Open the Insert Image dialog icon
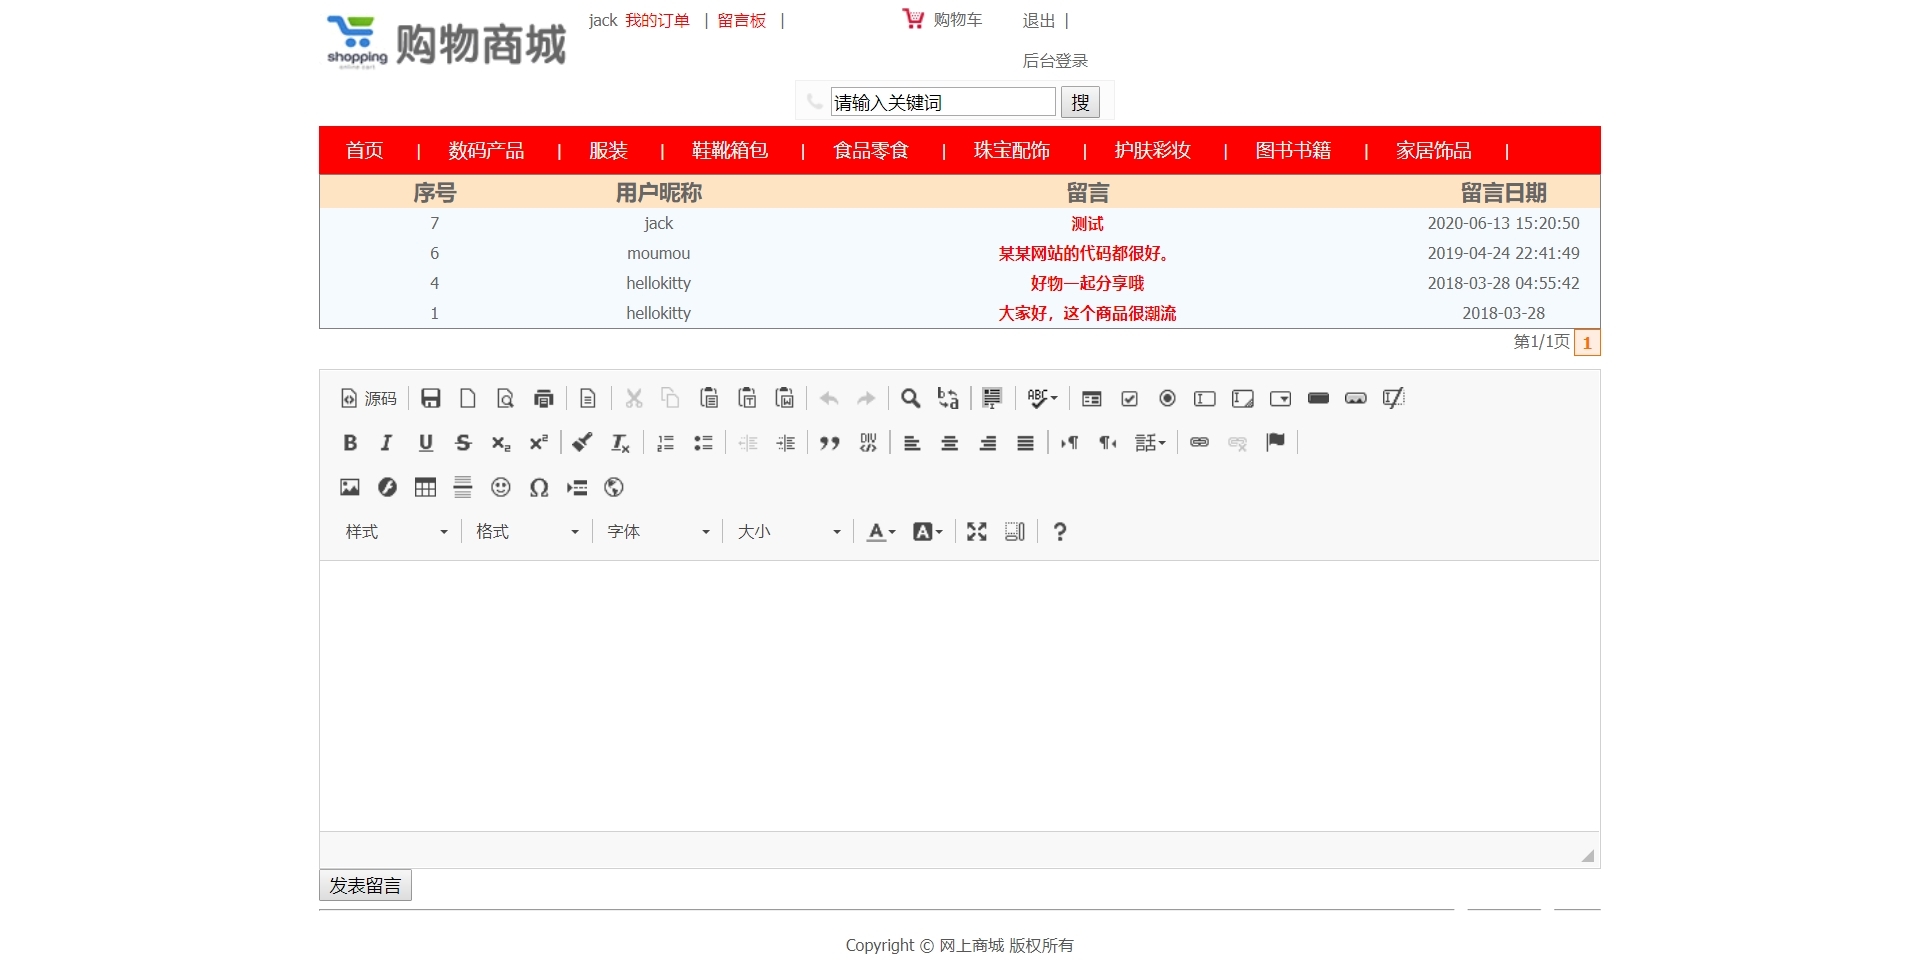Image resolution: width=1920 pixels, height=980 pixels. point(348,487)
